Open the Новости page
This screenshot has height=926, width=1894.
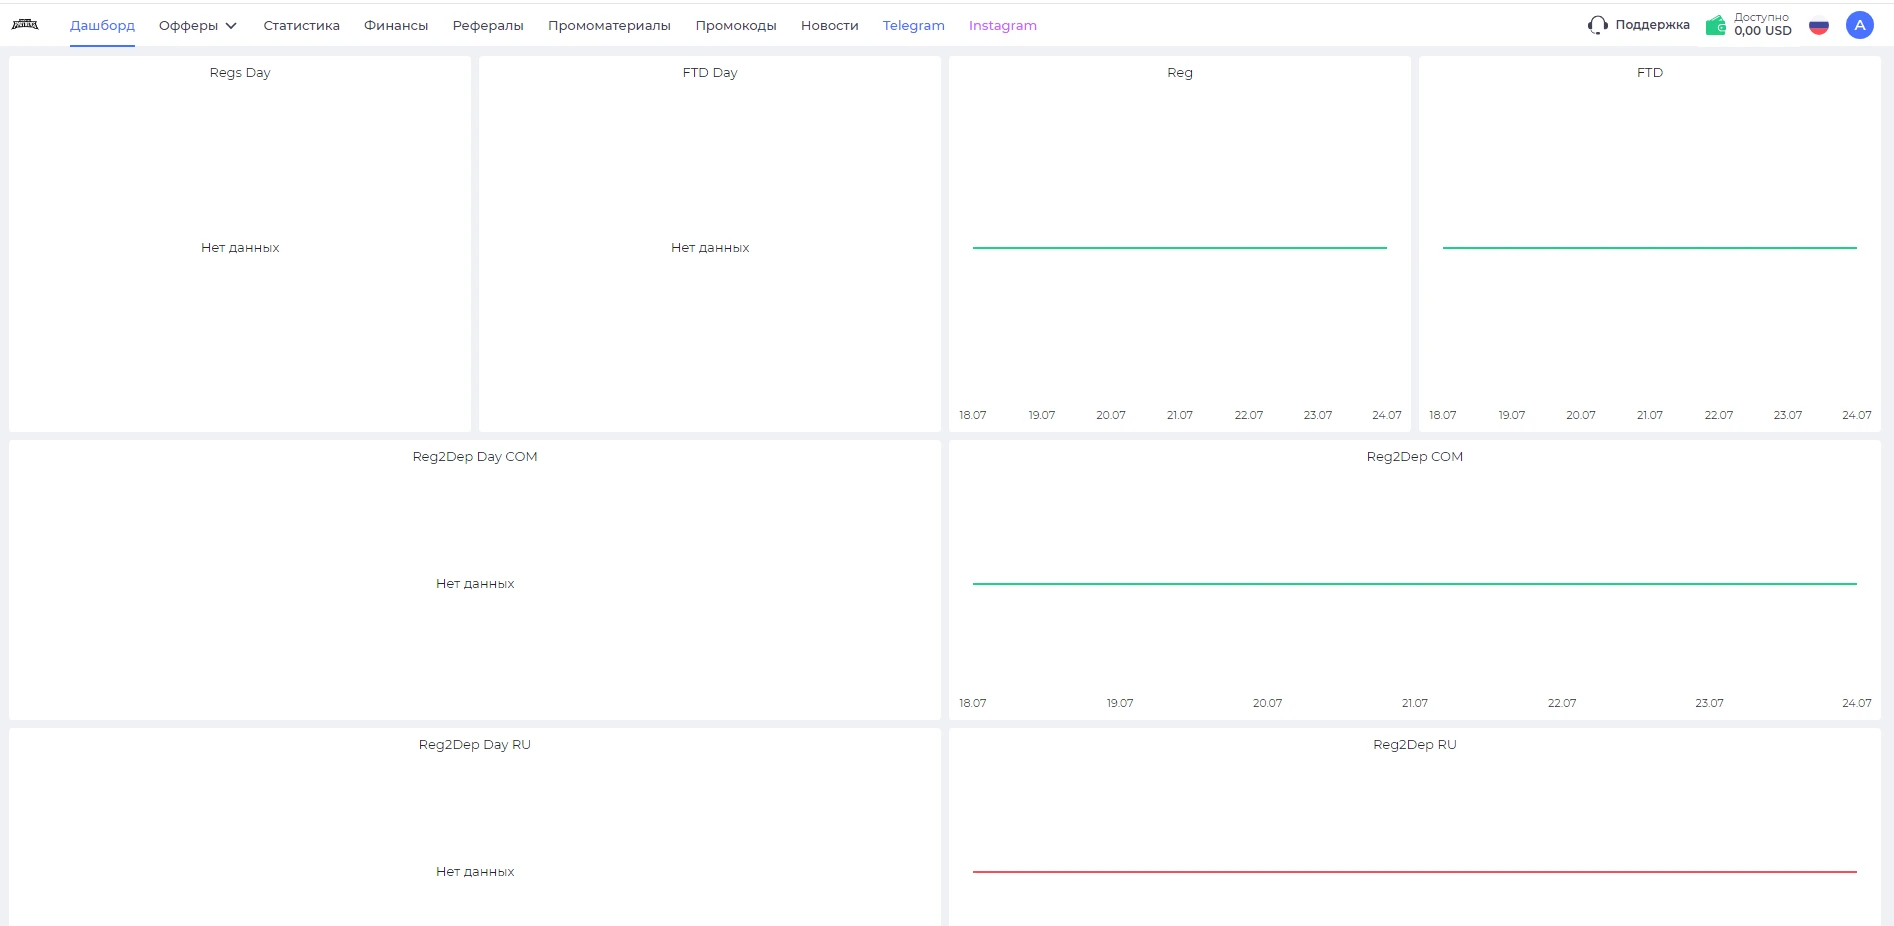coord(830,26)
